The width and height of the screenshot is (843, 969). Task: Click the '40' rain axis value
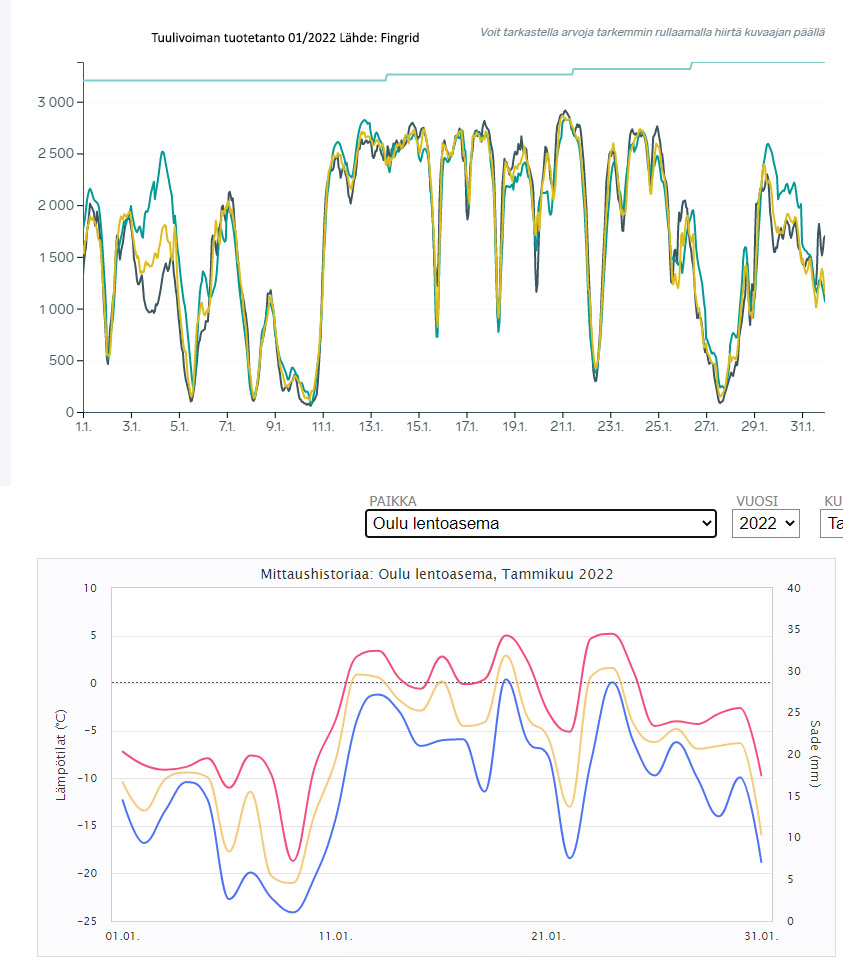[794, 588]
